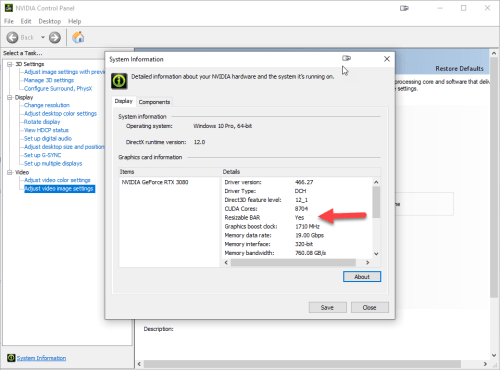Open Manage 3D settings
Screen dimensions: 500x370
(x=49, y=80)
